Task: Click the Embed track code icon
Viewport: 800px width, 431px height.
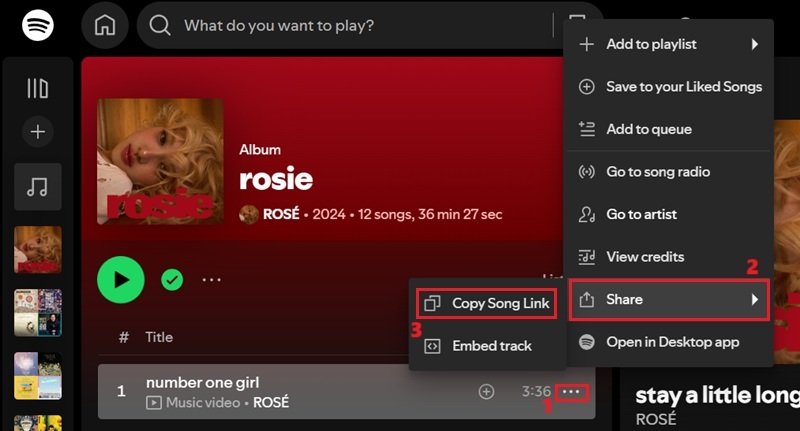Action: tap(432, 346)
